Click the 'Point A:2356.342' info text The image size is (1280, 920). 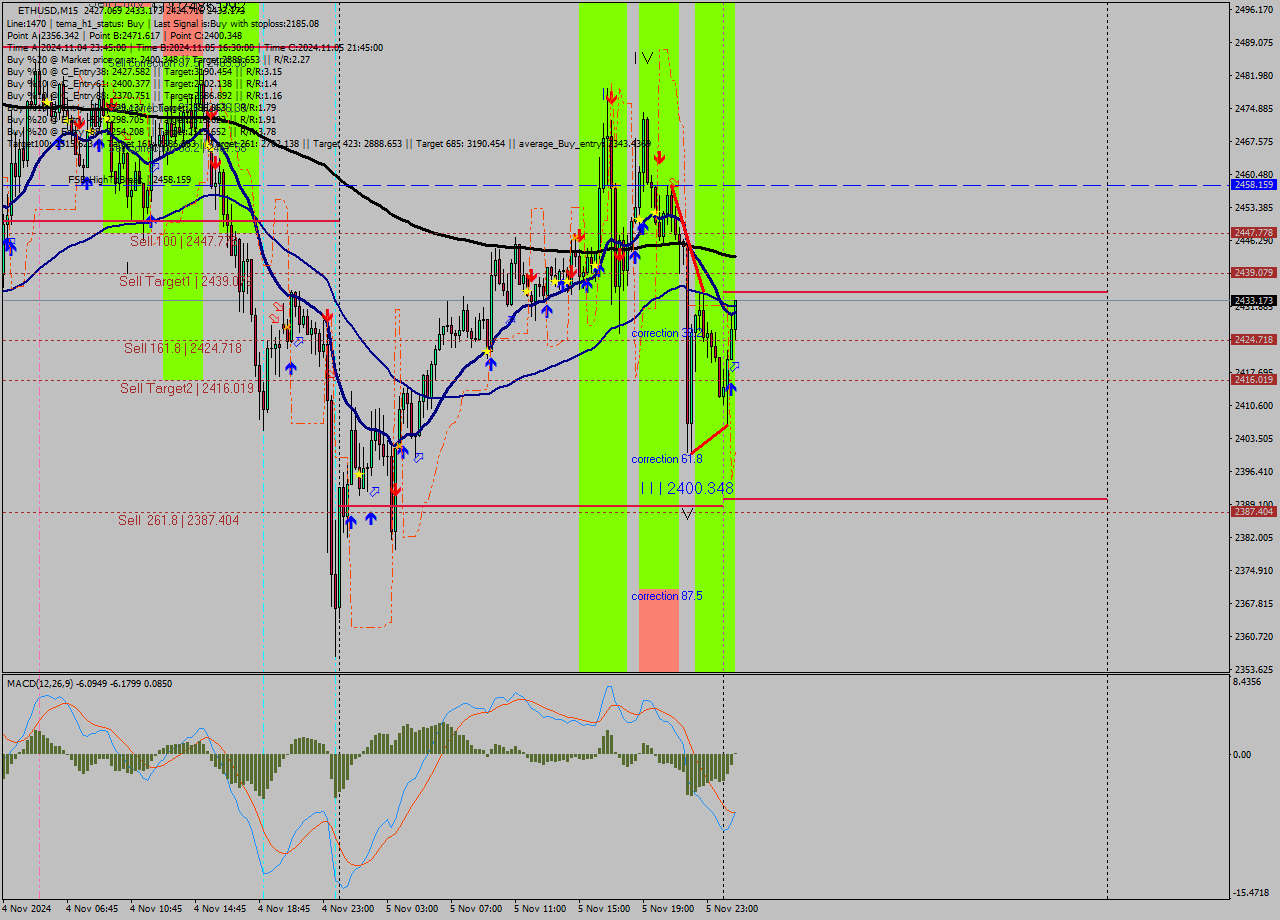42,35
